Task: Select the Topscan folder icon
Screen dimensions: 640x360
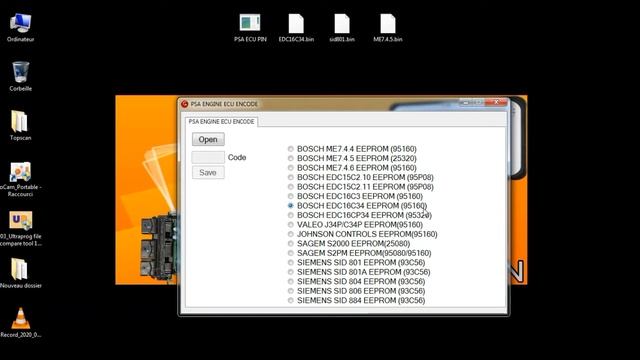Action: 20,122
